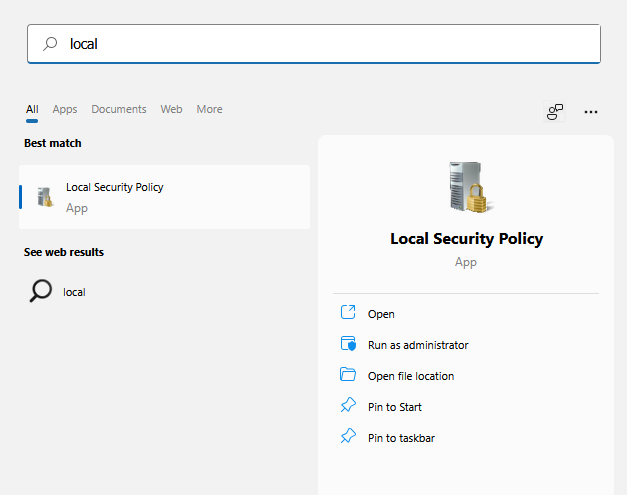Click the Open icon in the details panel

tap(348, 313)
